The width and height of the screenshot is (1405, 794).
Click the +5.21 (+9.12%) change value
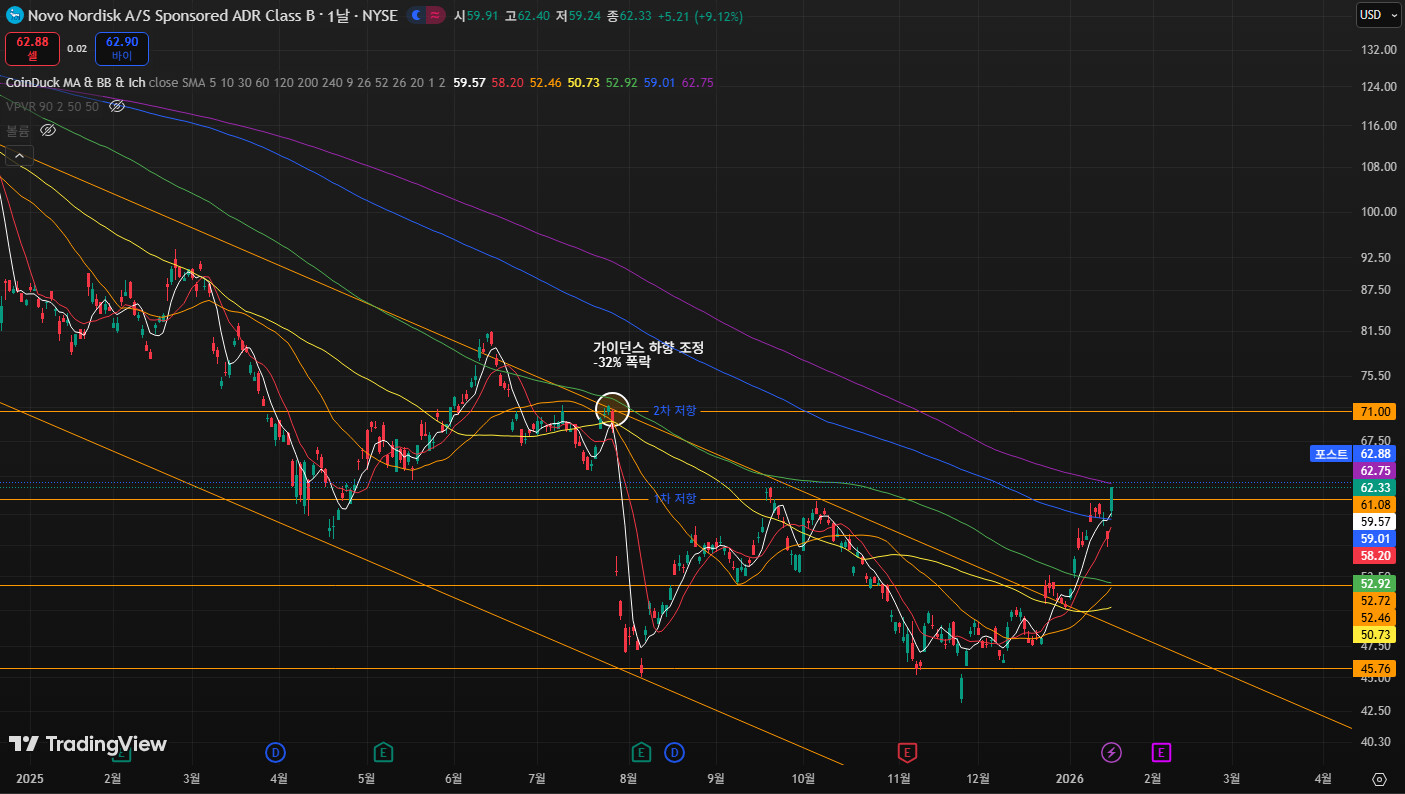click(699, 15)
